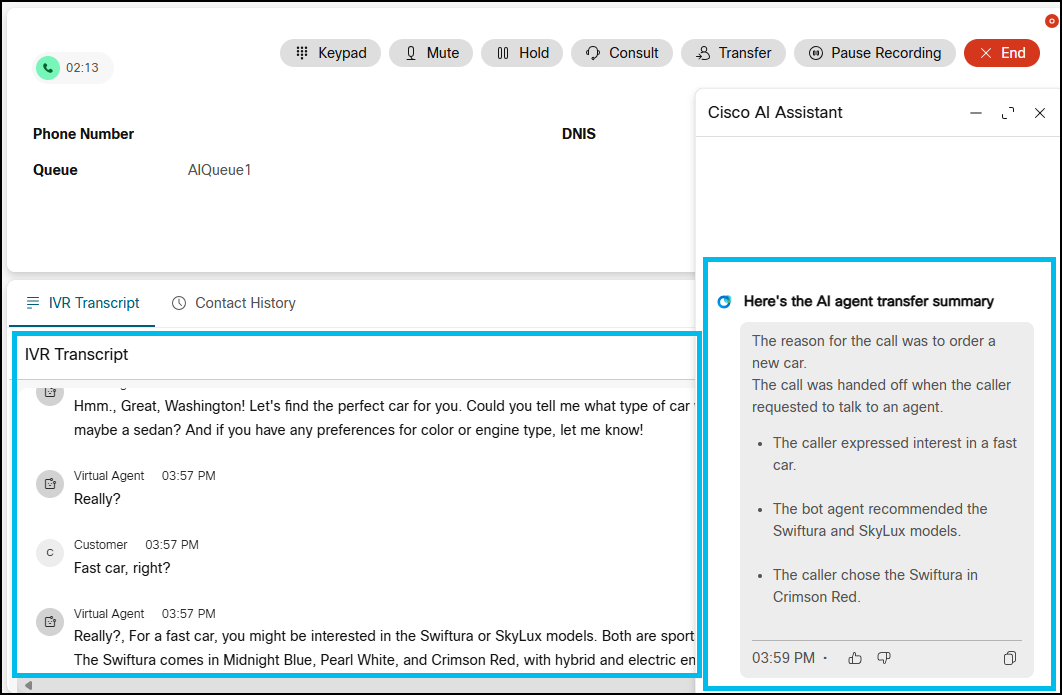Open the Contact History tab
1062x695 pixels.
(234, 303)
